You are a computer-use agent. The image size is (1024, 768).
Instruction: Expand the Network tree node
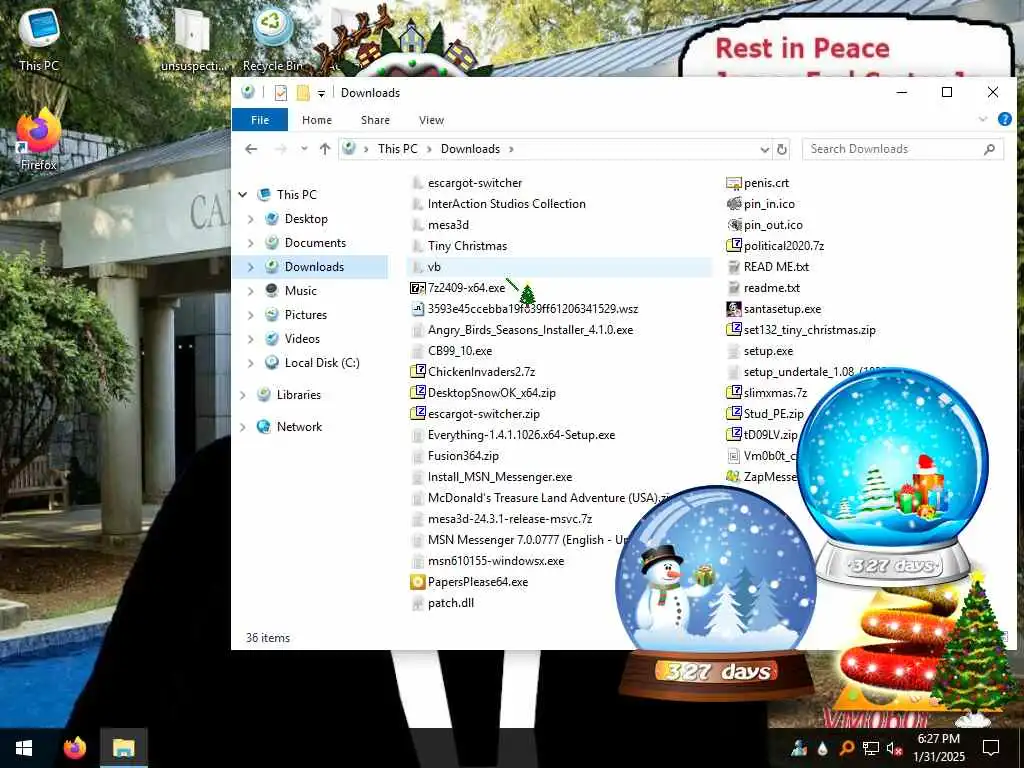pyautogui.click(x=243, y=427)
